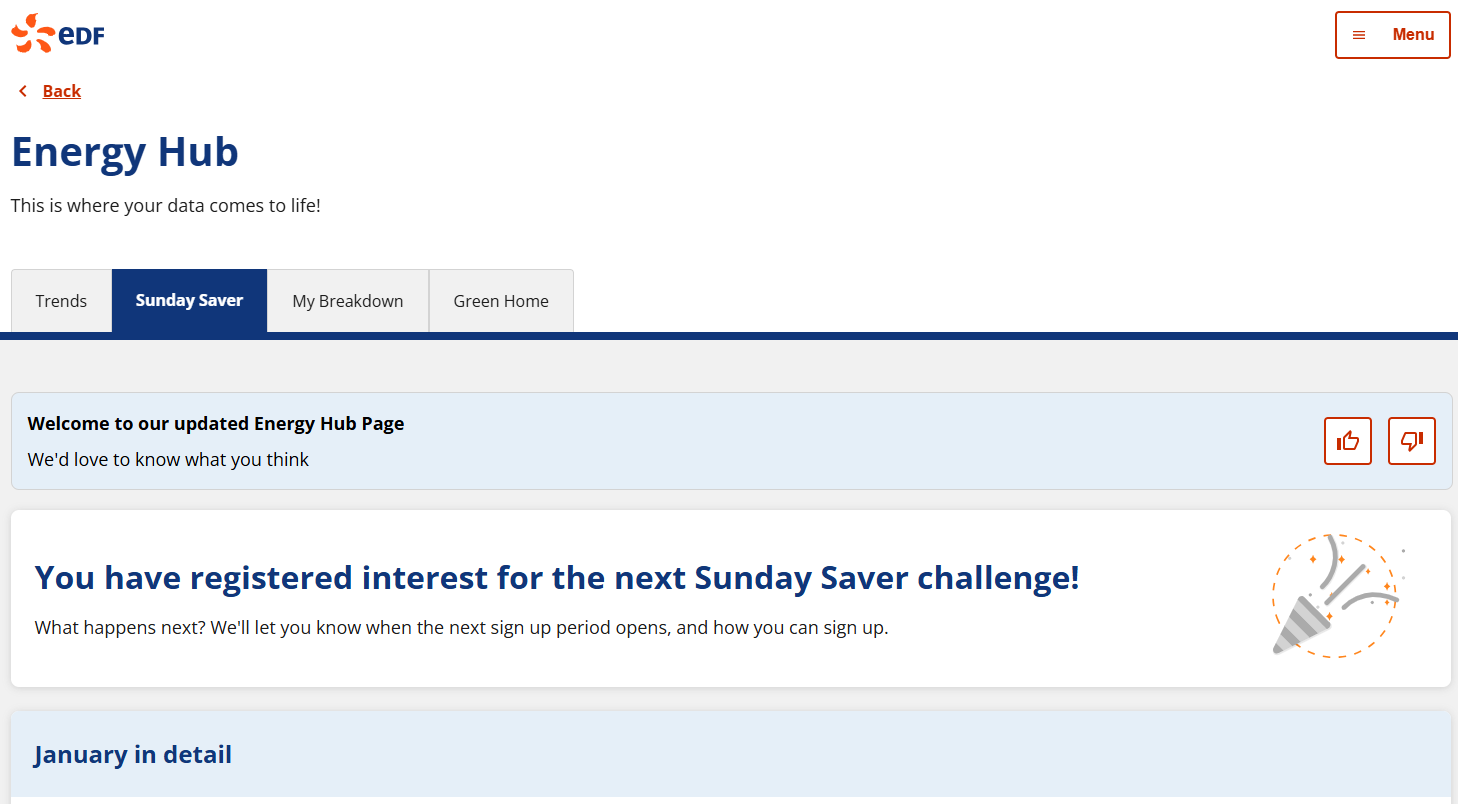Viewport: 1458px width, 804px height.
Task: Click the We'd love to know text
Action: pos(168,460)
